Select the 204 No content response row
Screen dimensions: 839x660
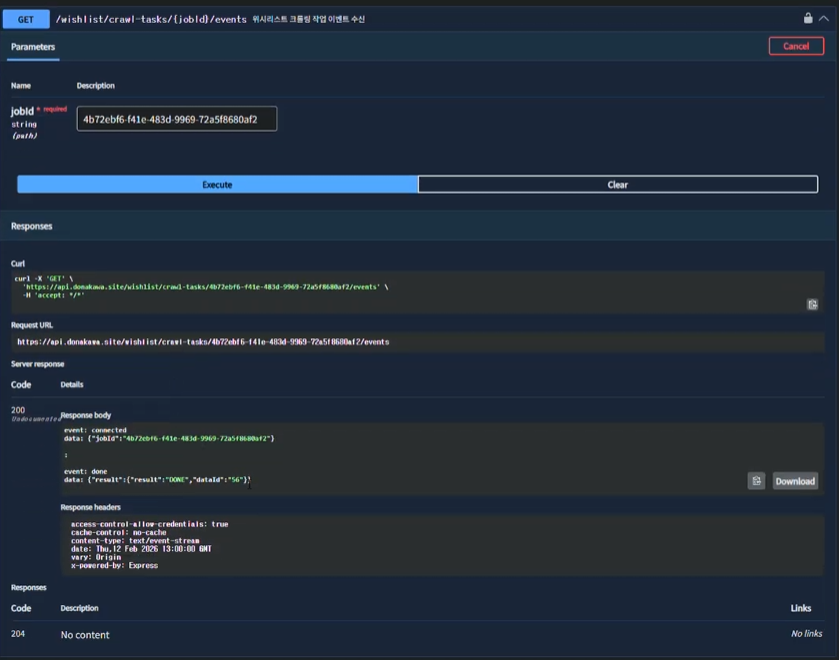coord(85,634)
